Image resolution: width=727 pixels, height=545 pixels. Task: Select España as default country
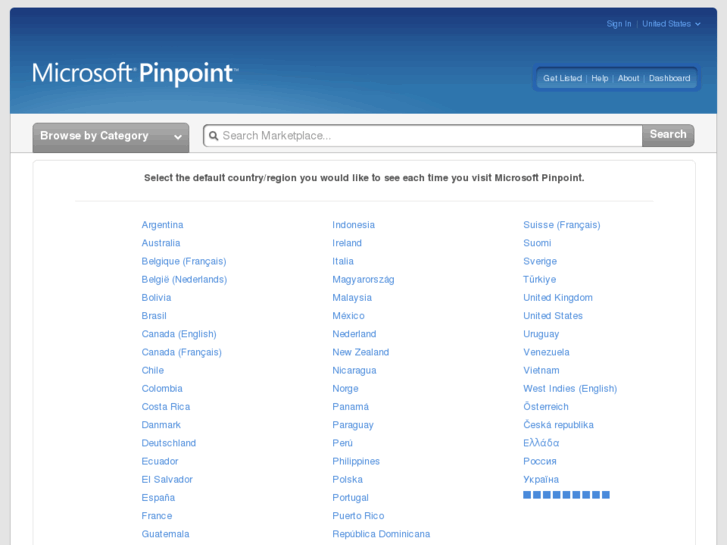(158, 498)
